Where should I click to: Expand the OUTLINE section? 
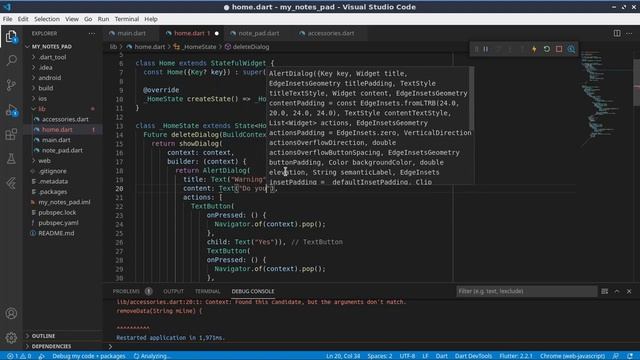(x=43, y=336)
